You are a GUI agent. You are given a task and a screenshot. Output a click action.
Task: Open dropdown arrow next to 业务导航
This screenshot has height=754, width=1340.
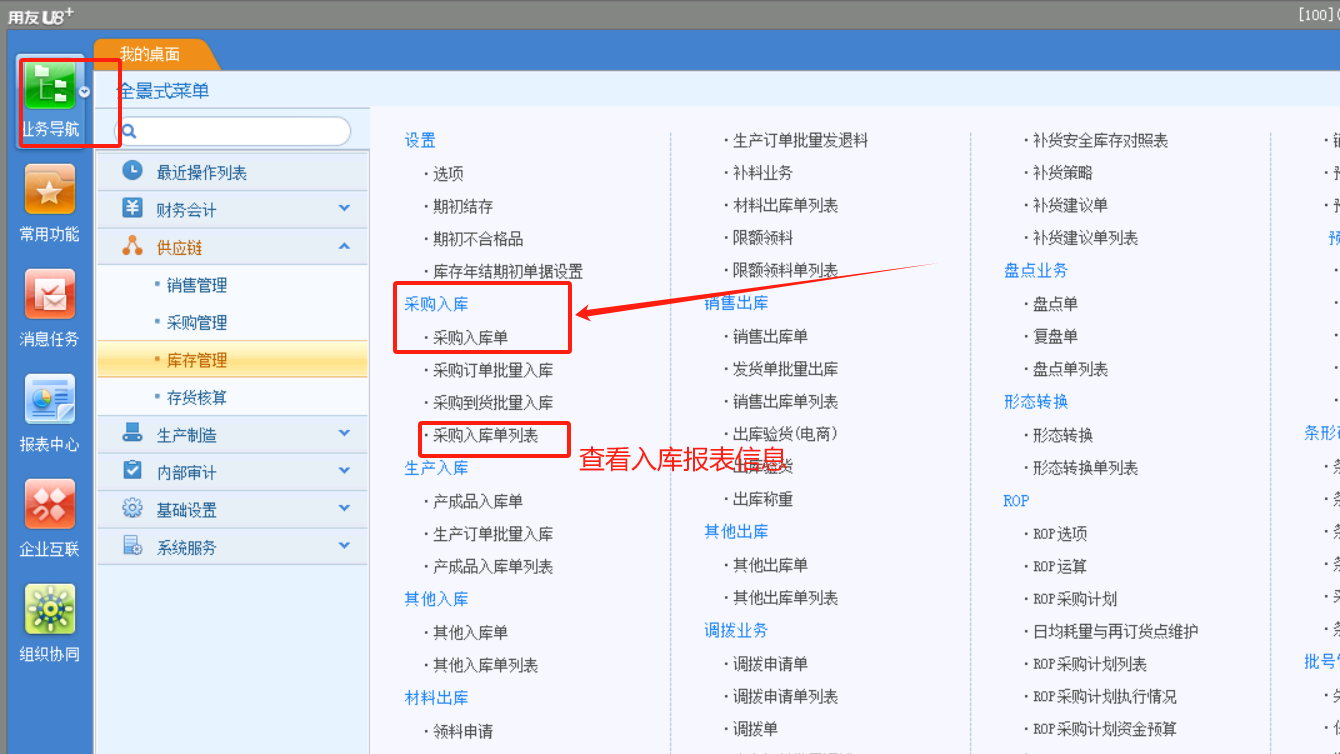coord(84,92)
